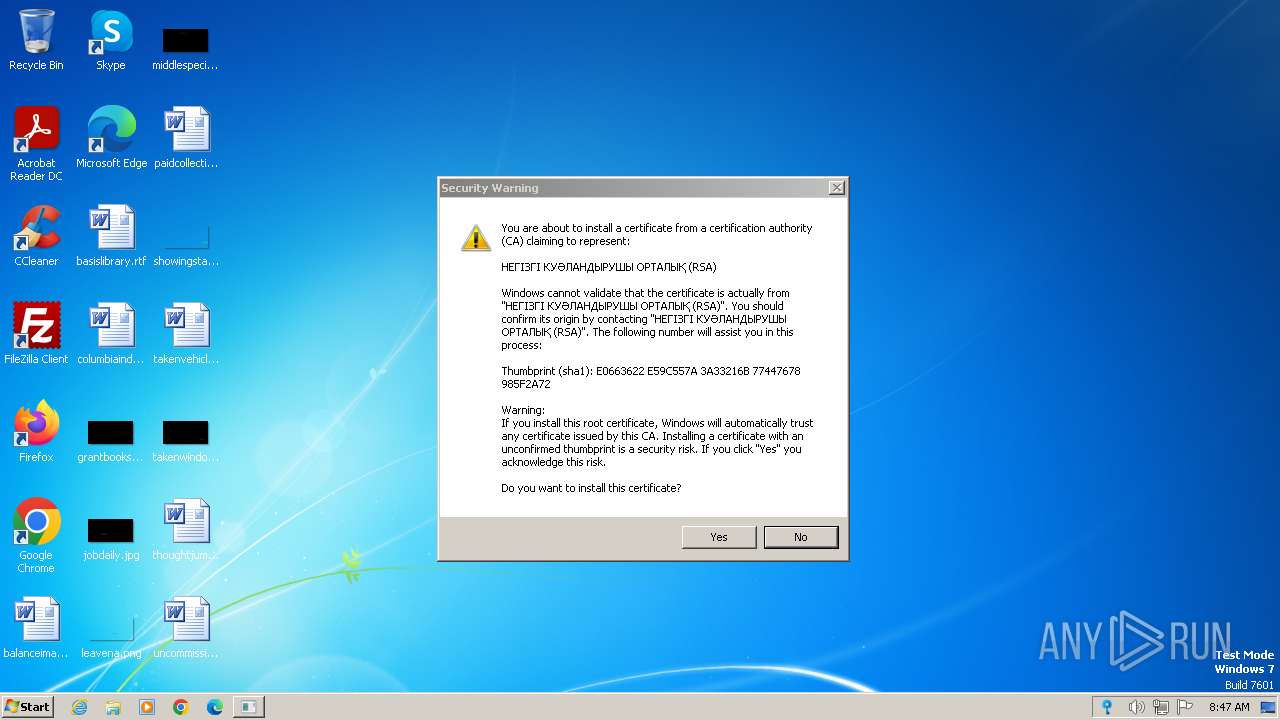
Task: Select the Google Chrome desktop shortcut
Action: [x=36, y=536]
